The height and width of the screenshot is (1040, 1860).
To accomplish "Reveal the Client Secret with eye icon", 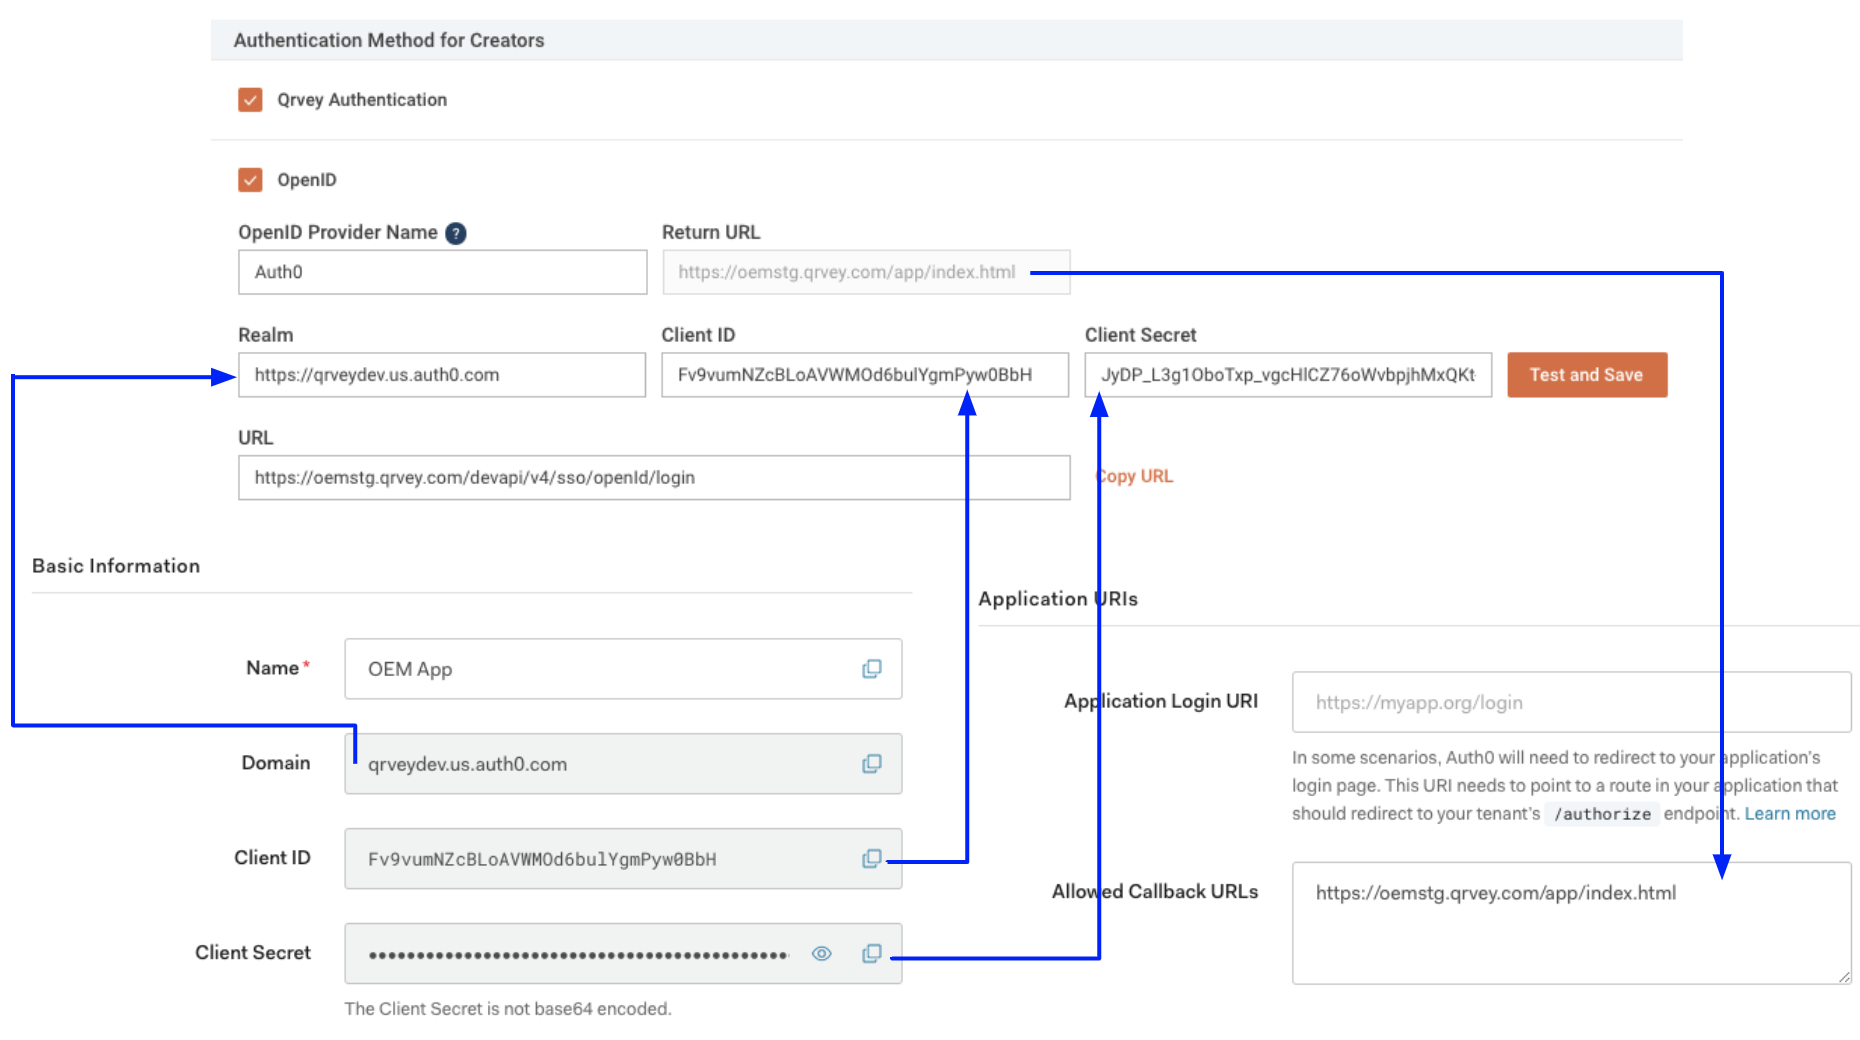I will tap(821, 954).
